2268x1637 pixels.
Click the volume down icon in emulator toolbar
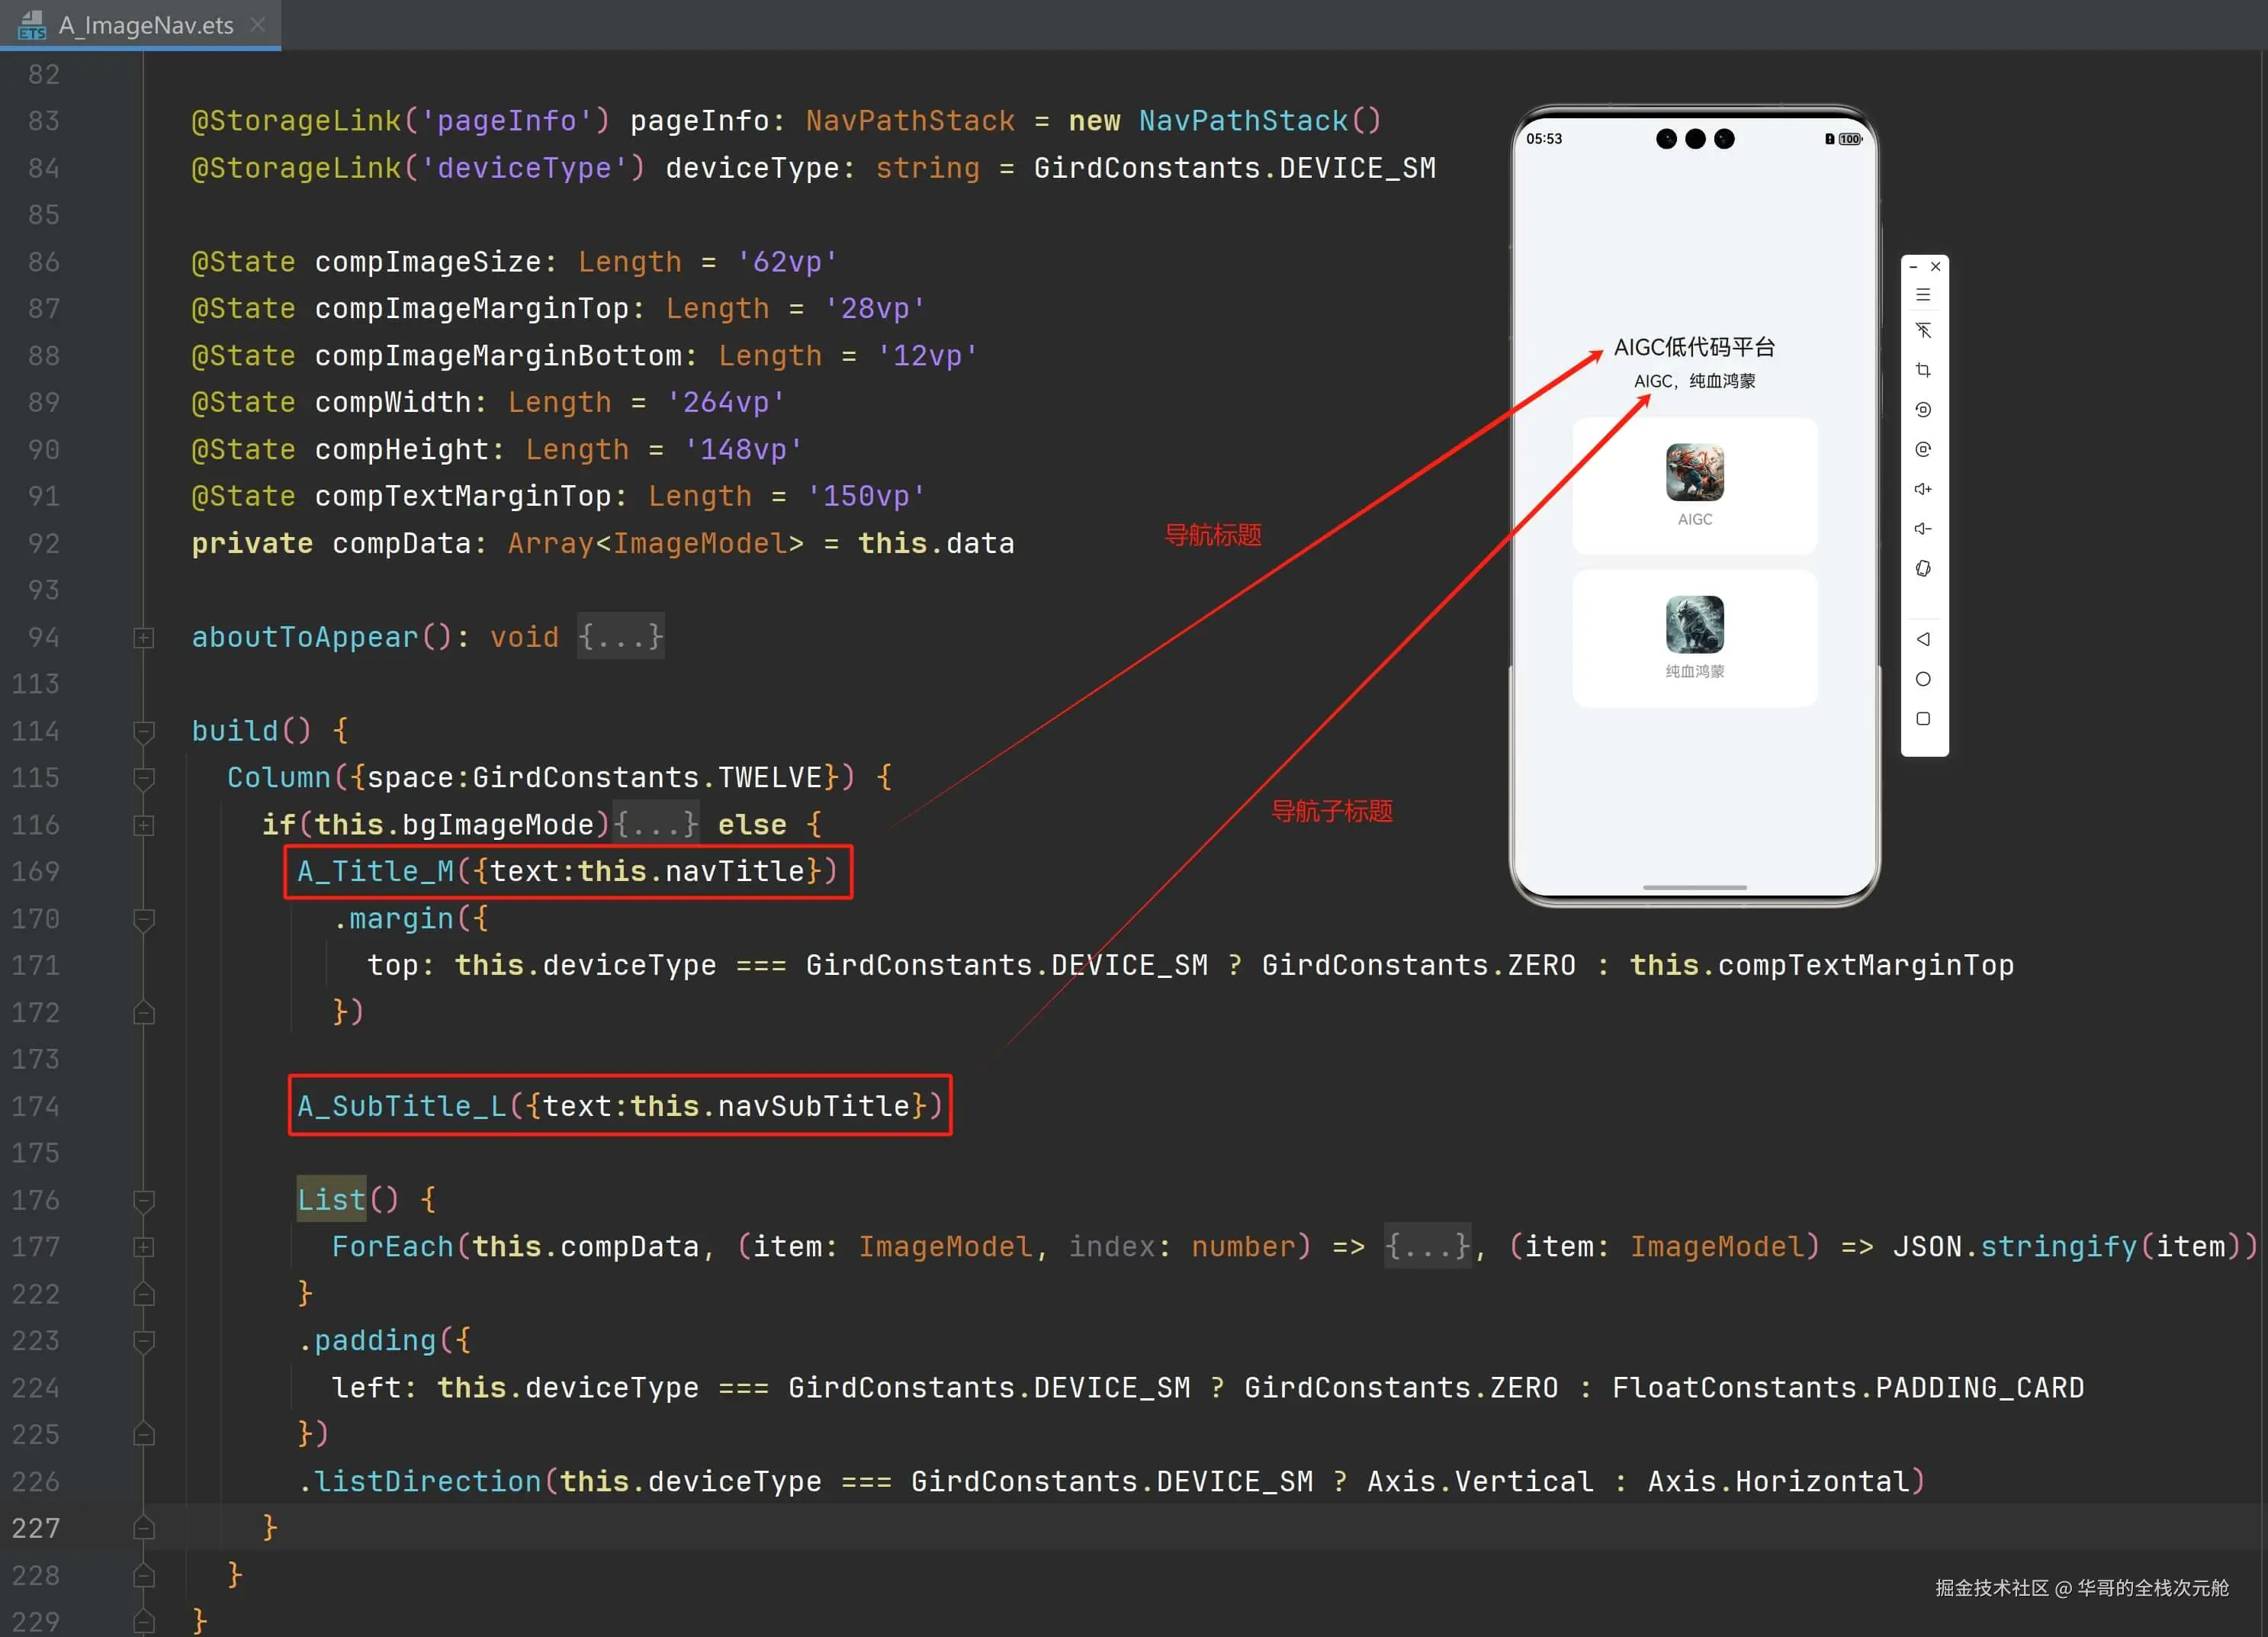pos(1922,529)
